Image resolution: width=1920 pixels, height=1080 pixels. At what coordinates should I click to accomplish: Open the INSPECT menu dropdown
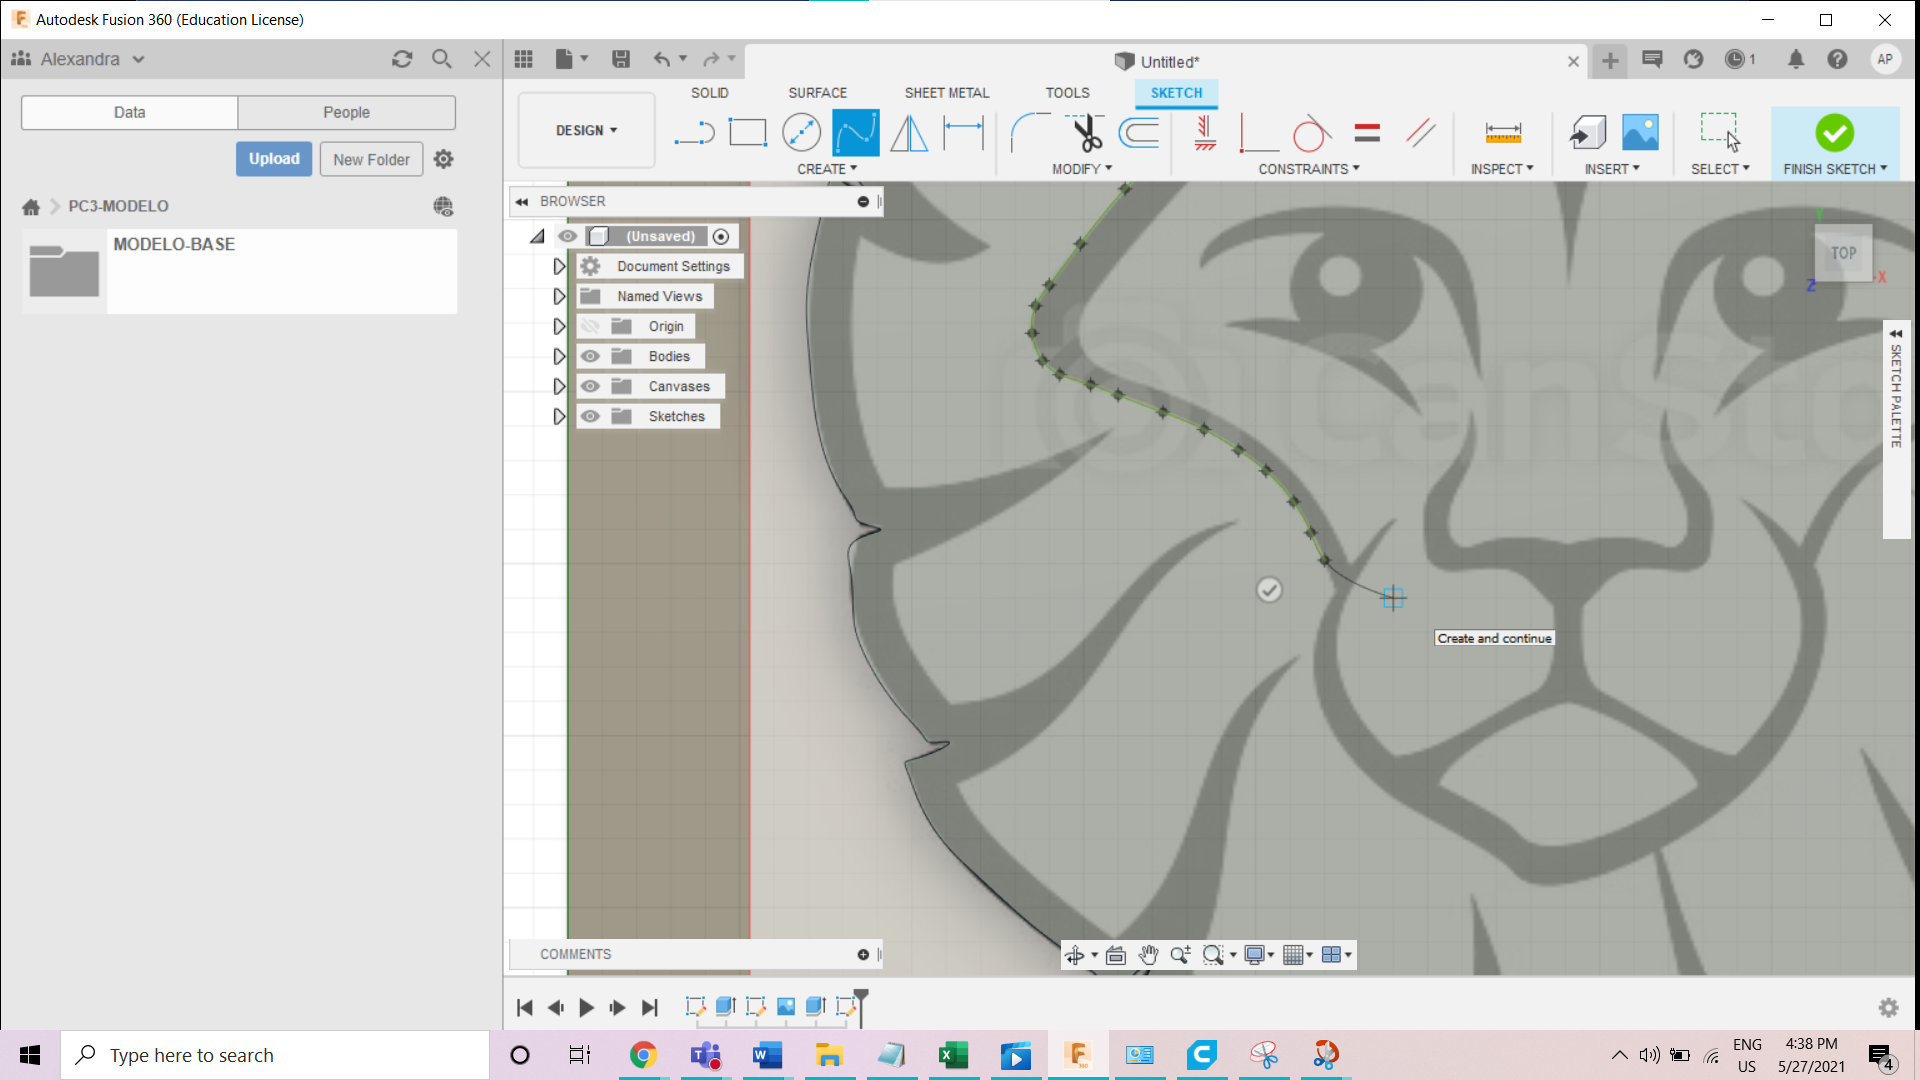click(x=1502, y=169)
